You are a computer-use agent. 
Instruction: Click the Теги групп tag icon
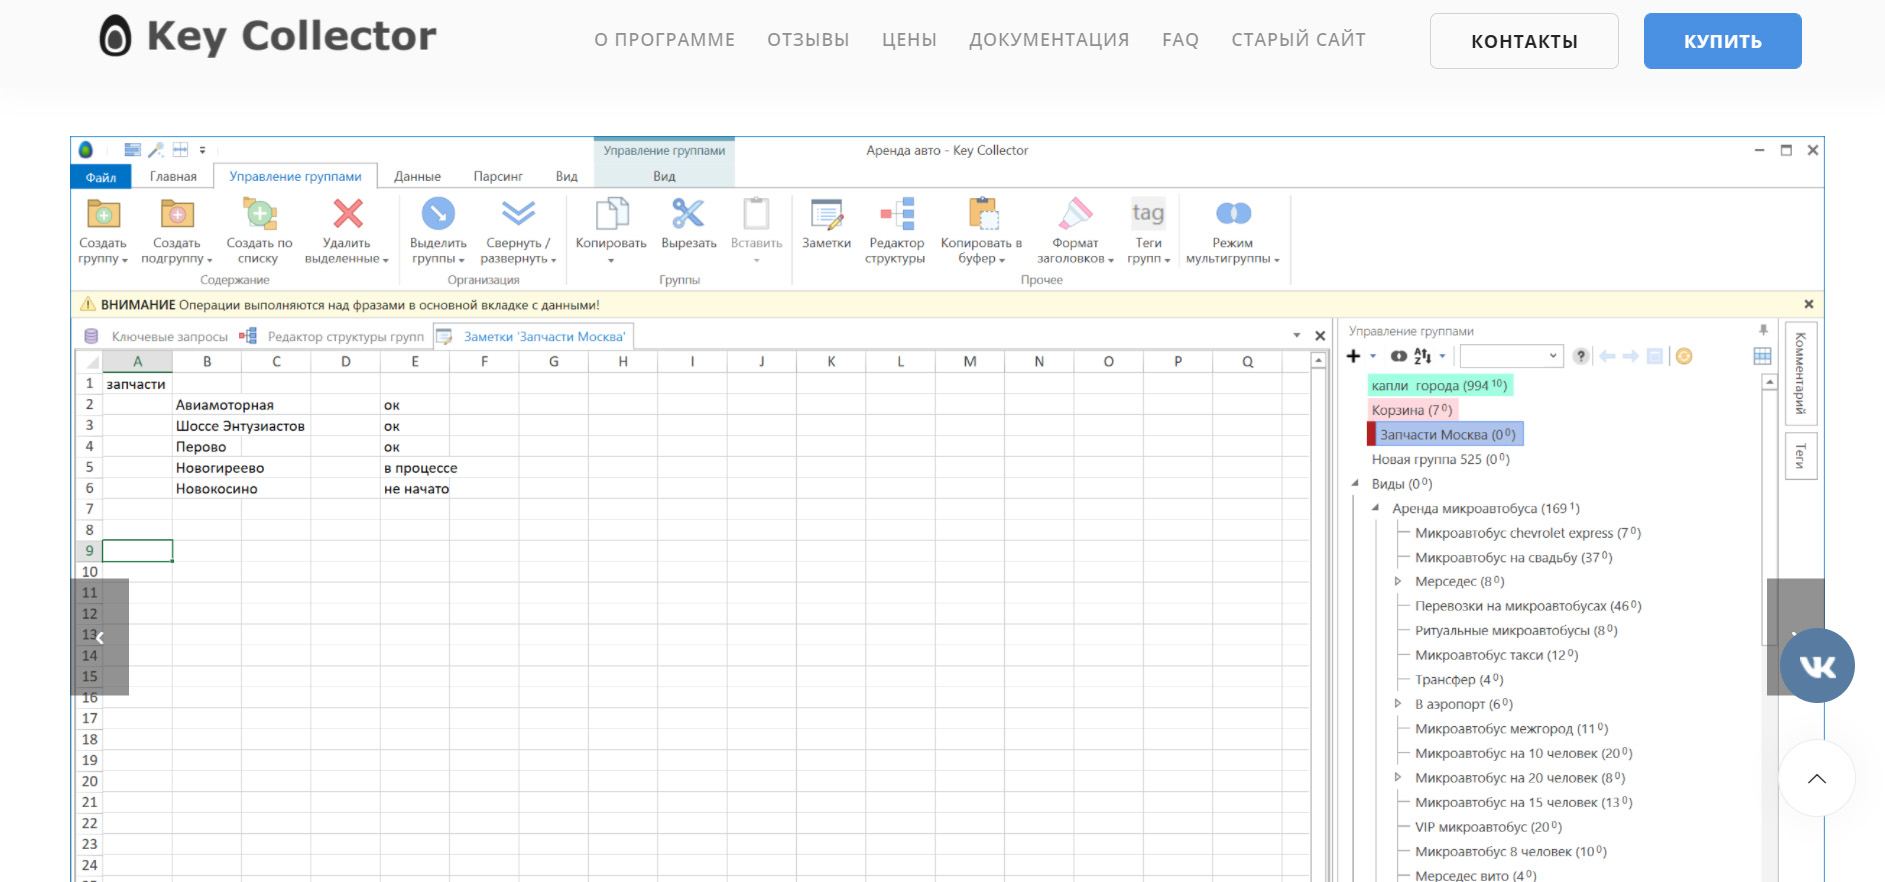pyautogui.click(x=1148, y=212)
